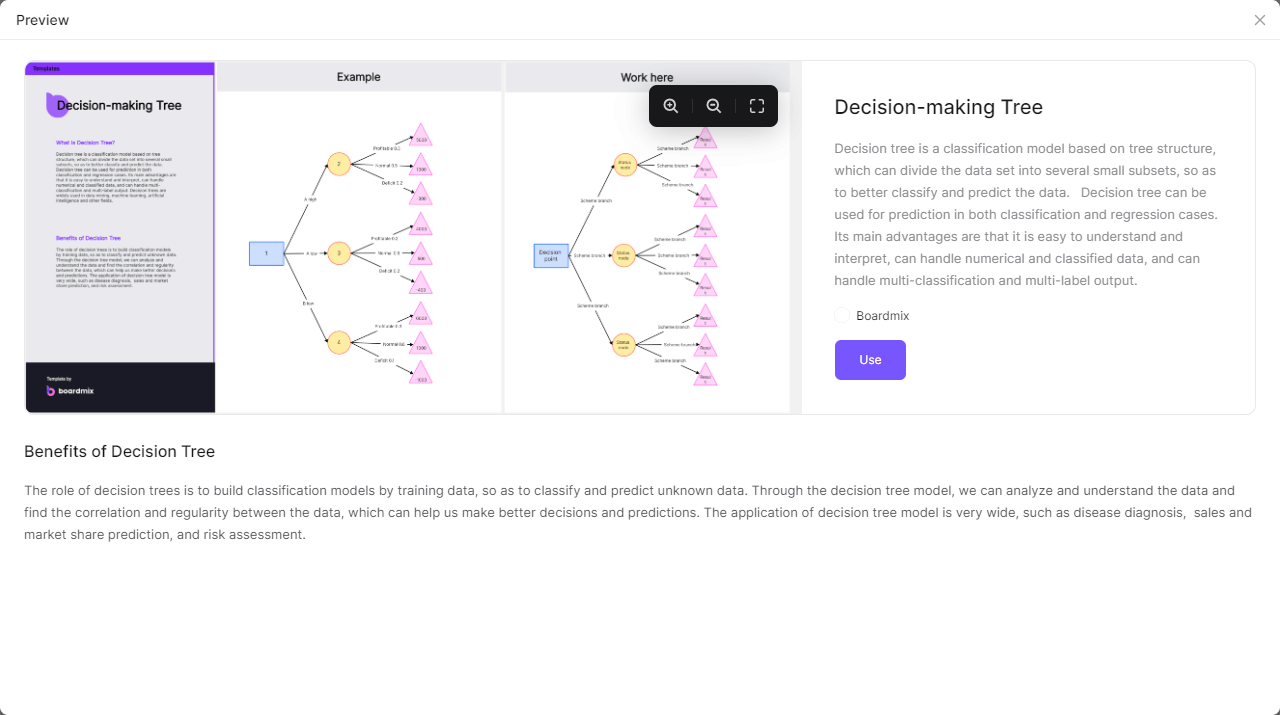Screen dimensions: 1280x715
Task: Click yellow circle node 2 in Example
Action: 339,164
